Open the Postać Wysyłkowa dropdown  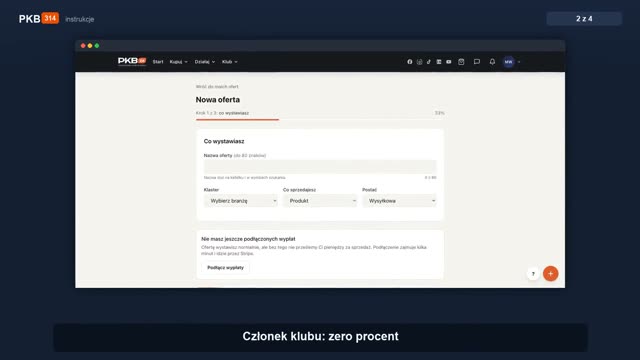(399, 201)
